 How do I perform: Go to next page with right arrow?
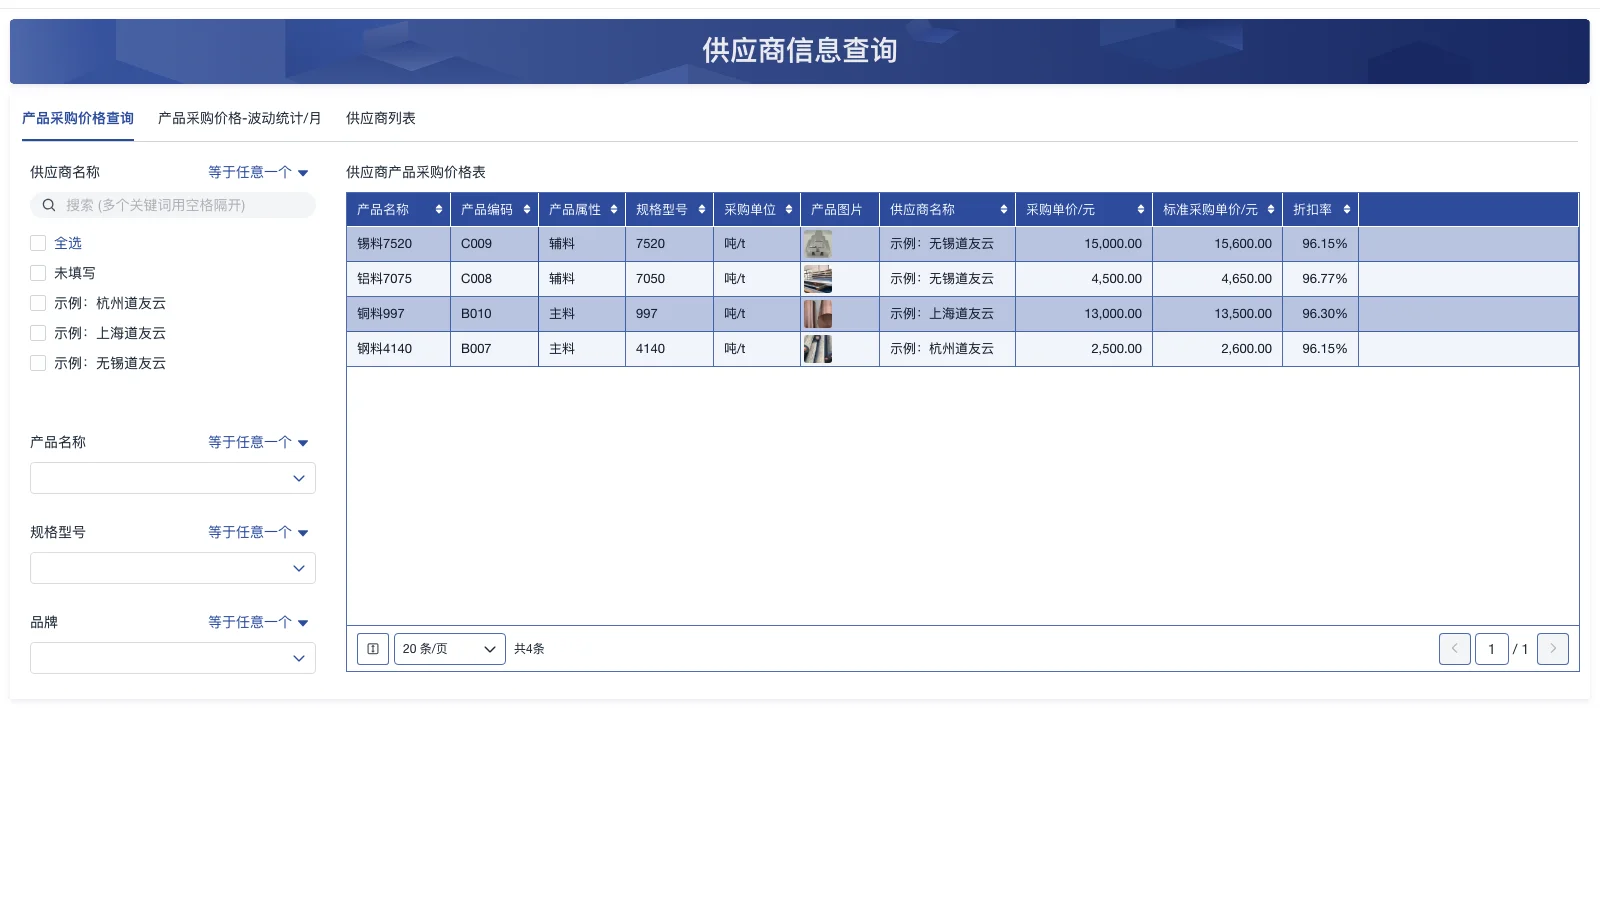tap(1552, 648)
